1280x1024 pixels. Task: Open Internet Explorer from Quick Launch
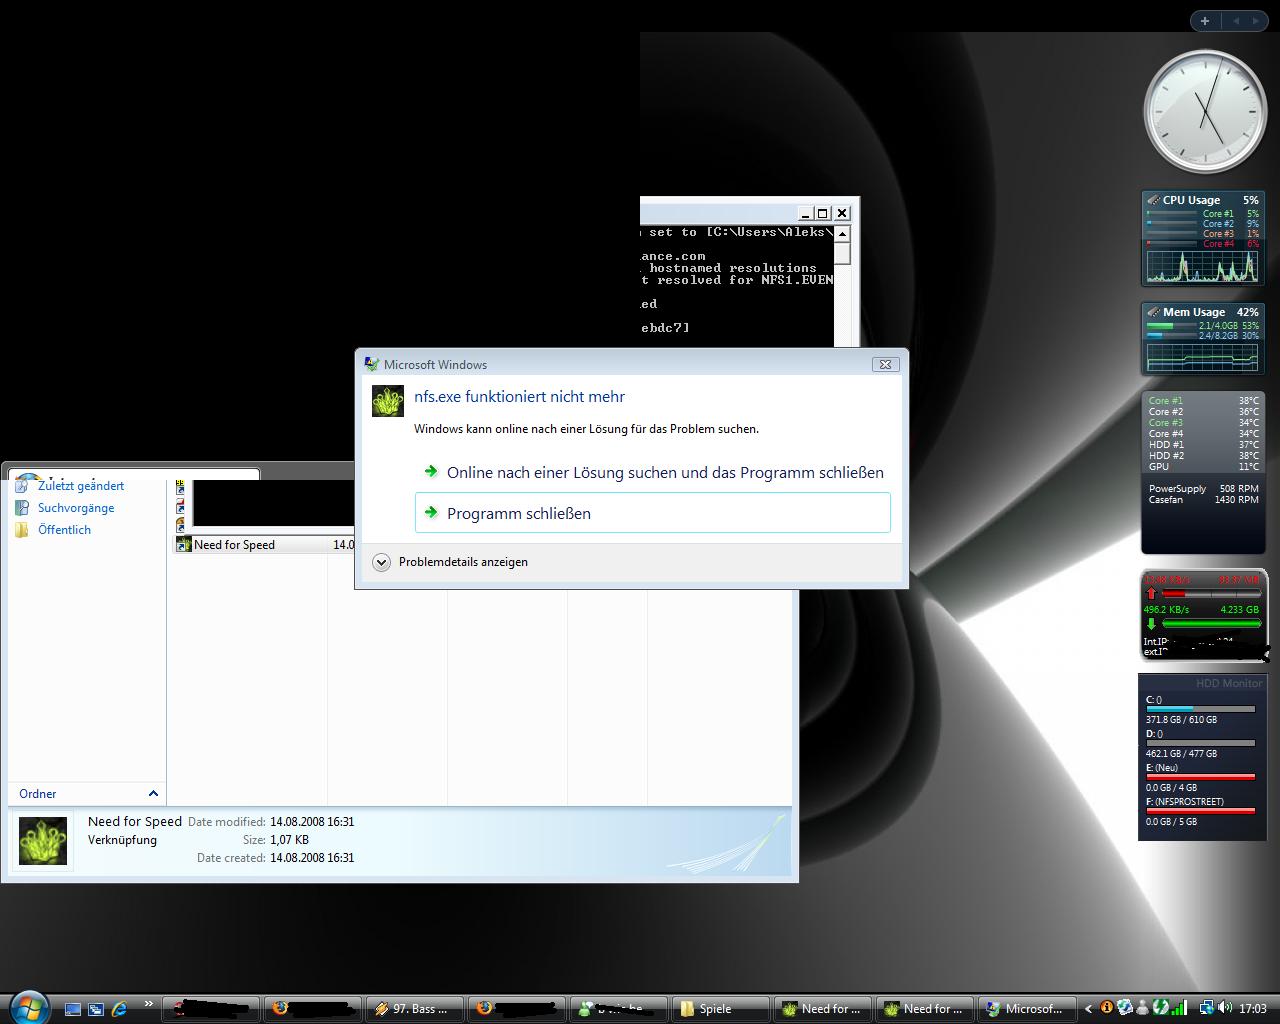coord(120,1009)
